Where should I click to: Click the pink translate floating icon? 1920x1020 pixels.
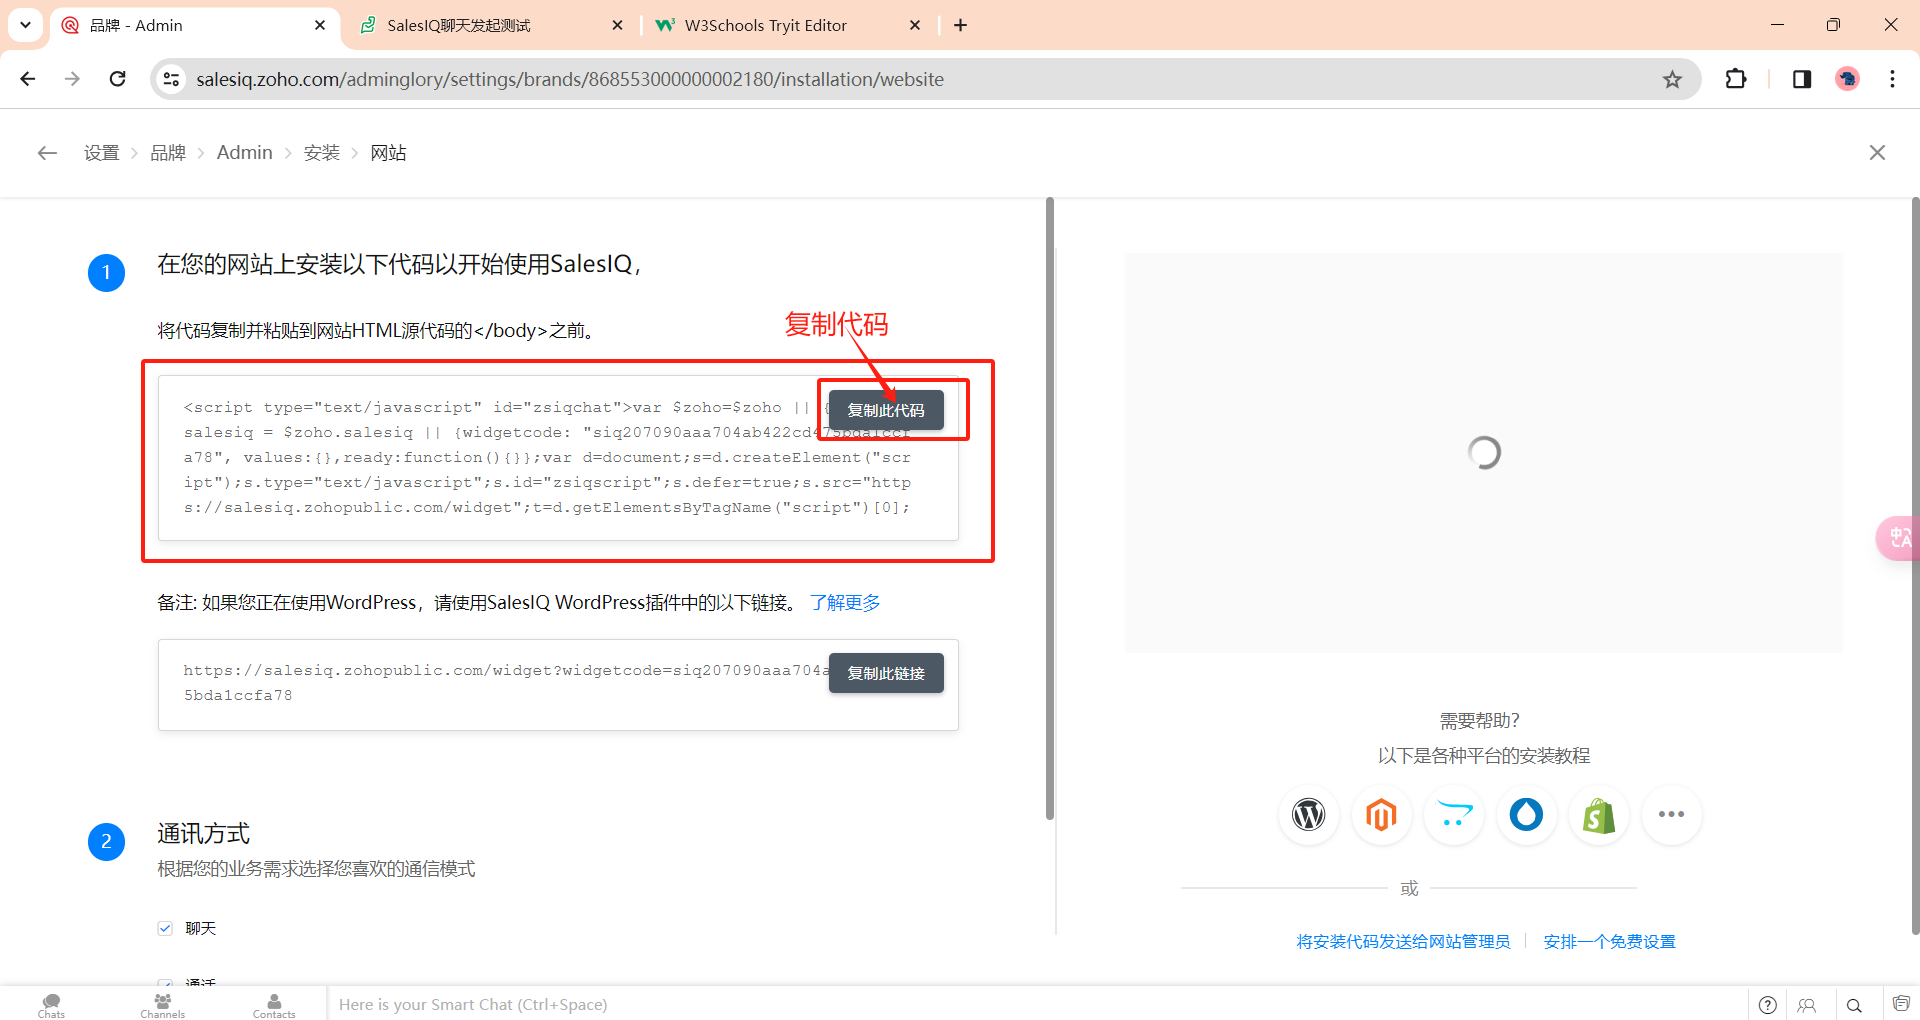tap(1898, 538)
